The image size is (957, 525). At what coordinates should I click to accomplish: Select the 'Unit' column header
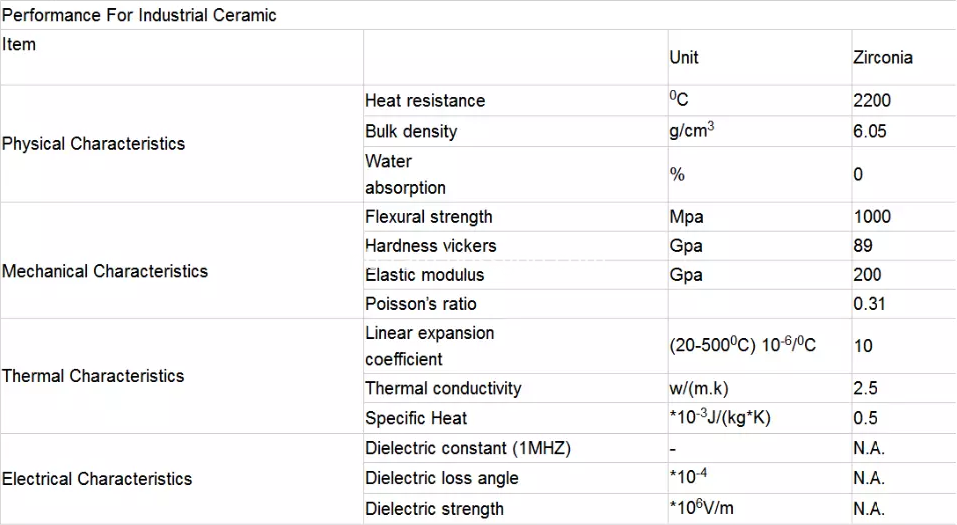tap(760, 57)
